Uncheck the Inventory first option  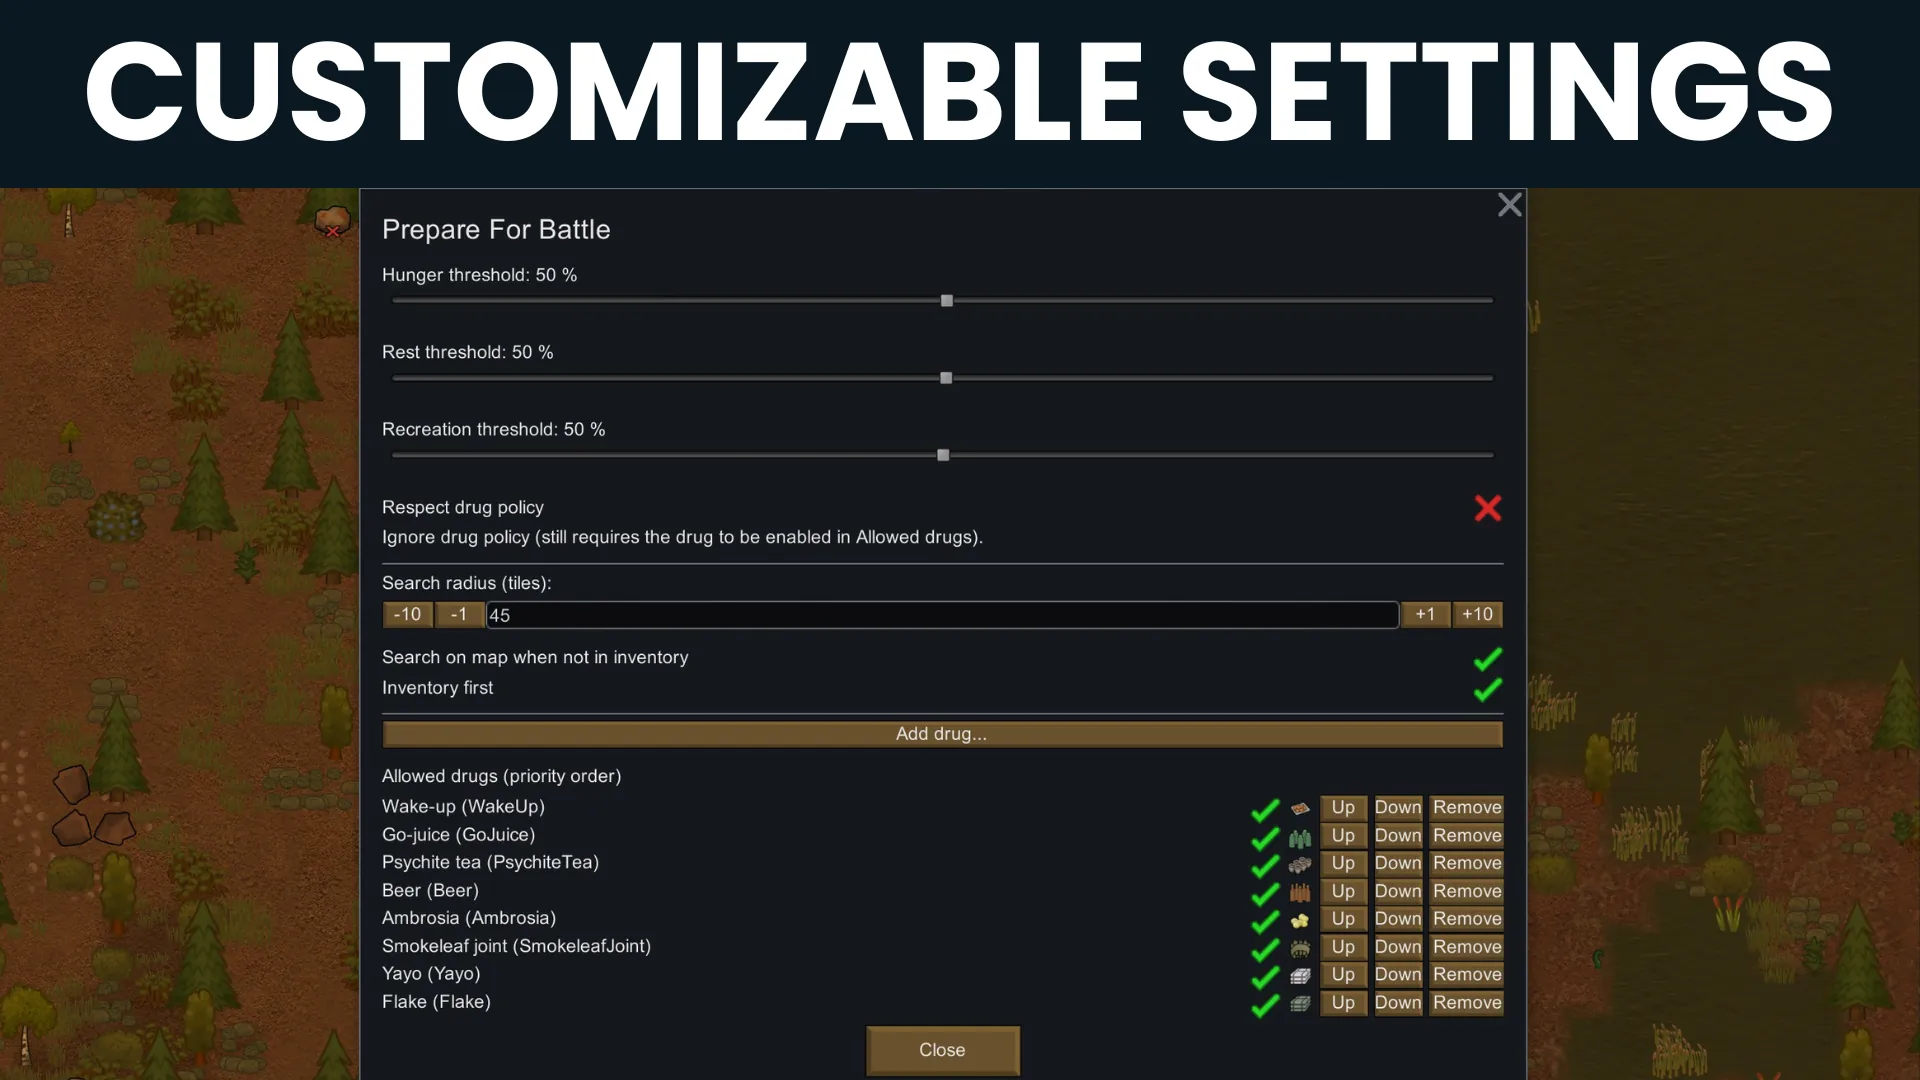[x=1487, y=689]
